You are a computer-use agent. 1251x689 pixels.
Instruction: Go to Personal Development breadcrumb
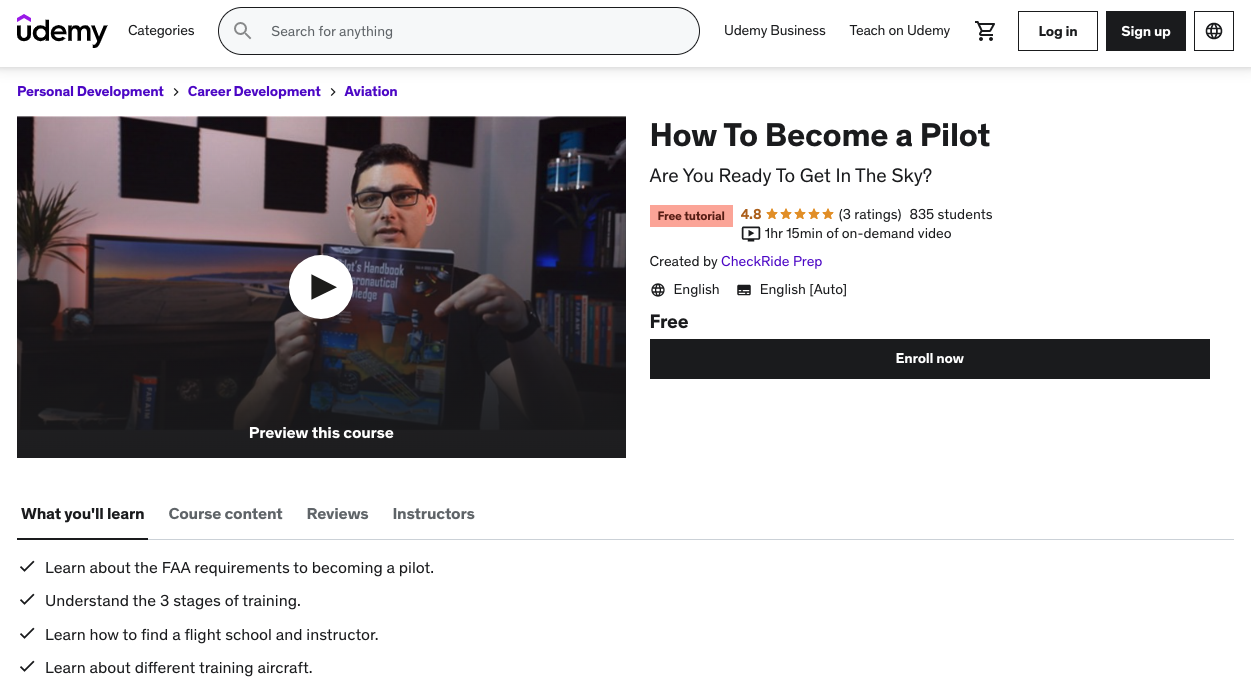[90, 91]
